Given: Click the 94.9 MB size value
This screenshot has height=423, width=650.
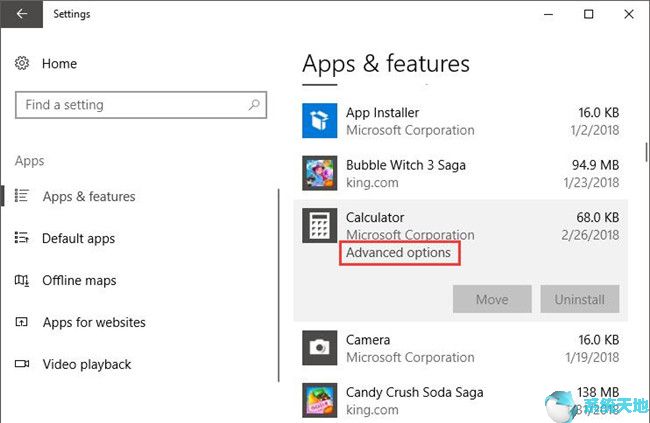Looking at the screenshot, I should coord(595,165).
